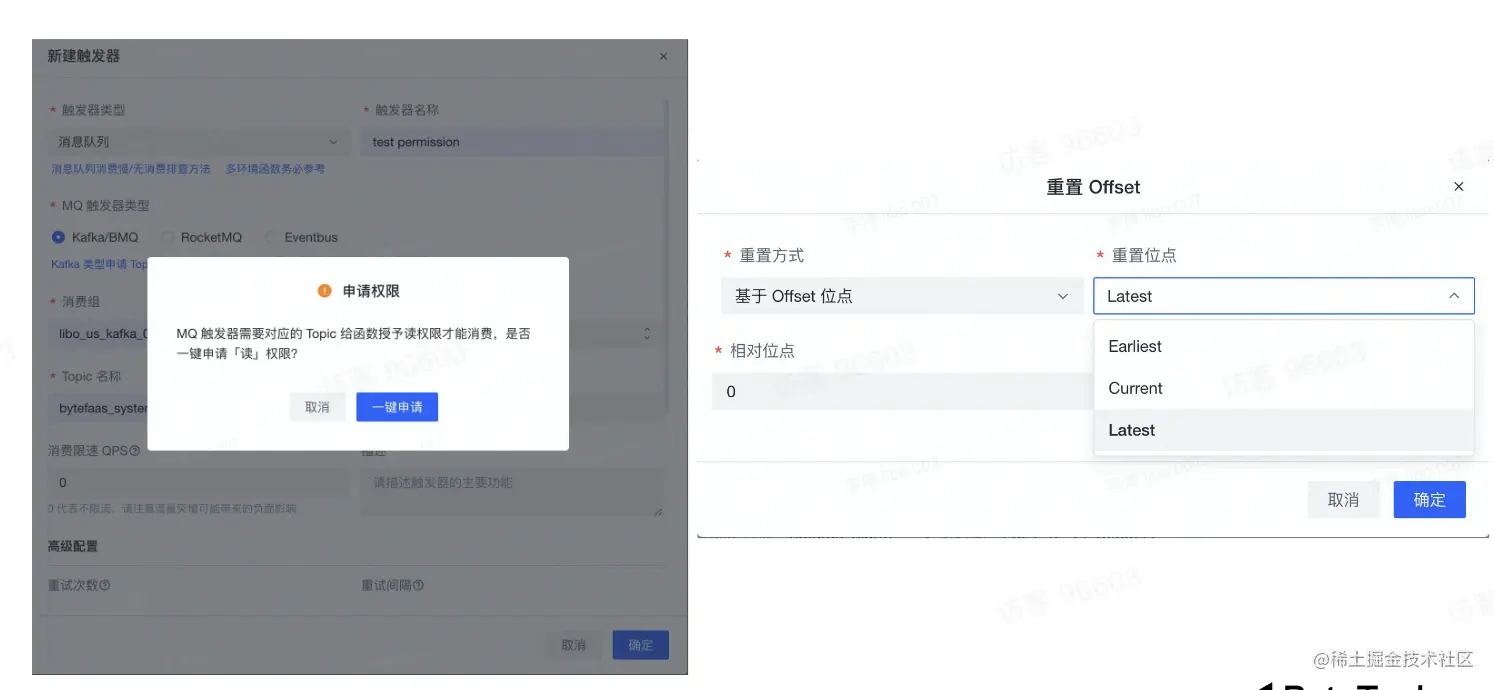
Task: Choose Latest option in the dropdown list
Action: coord(1284,430)
